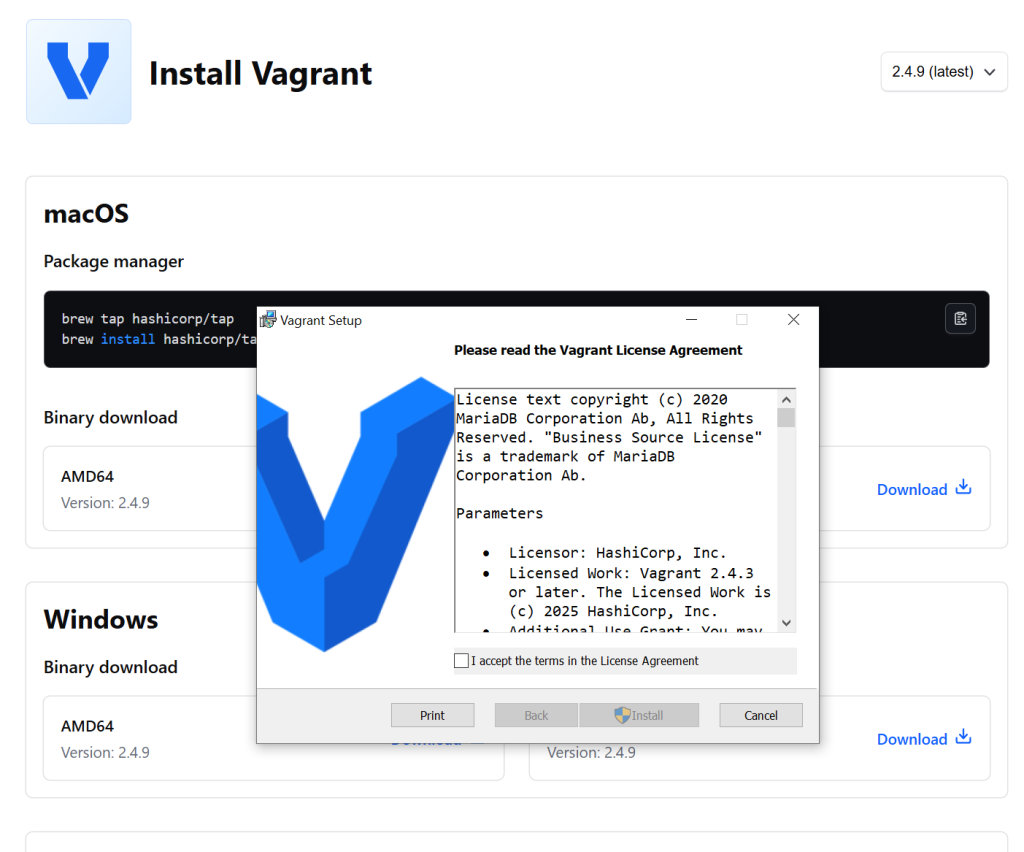The height and width of the screenshot is (852, 1024).
Task: Click the Print button in the setup dialog
Action: (x=432, y=715)
